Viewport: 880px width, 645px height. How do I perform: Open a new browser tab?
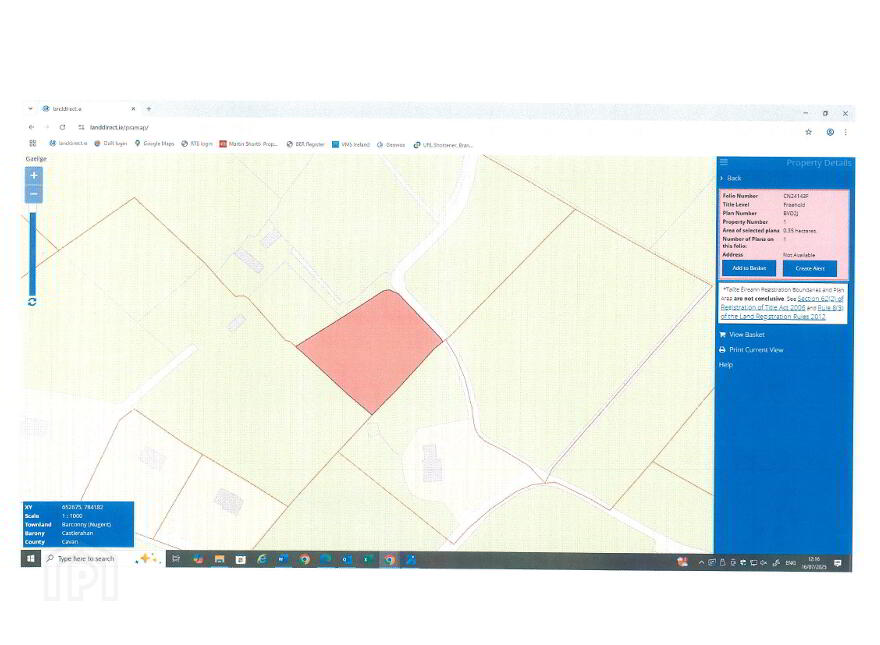click(x=149, y=109)
